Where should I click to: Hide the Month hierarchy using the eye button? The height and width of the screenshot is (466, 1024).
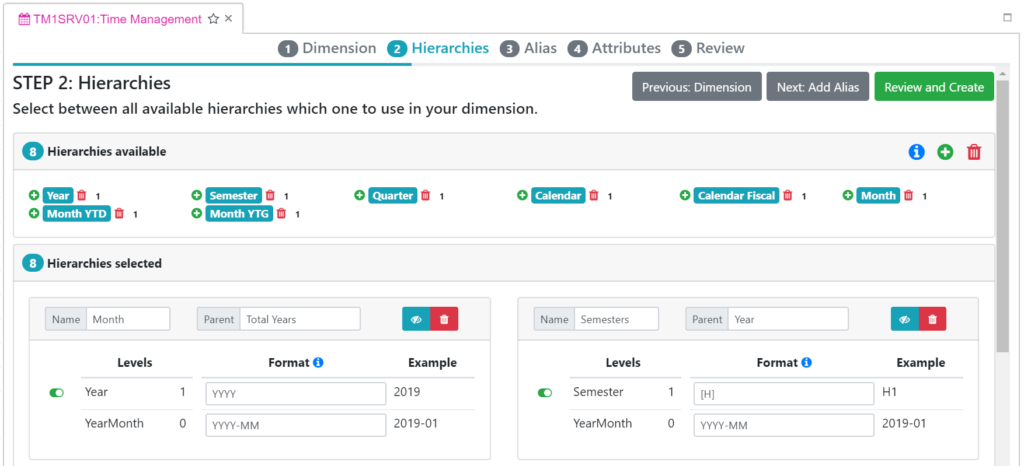[x=416, y=319]
